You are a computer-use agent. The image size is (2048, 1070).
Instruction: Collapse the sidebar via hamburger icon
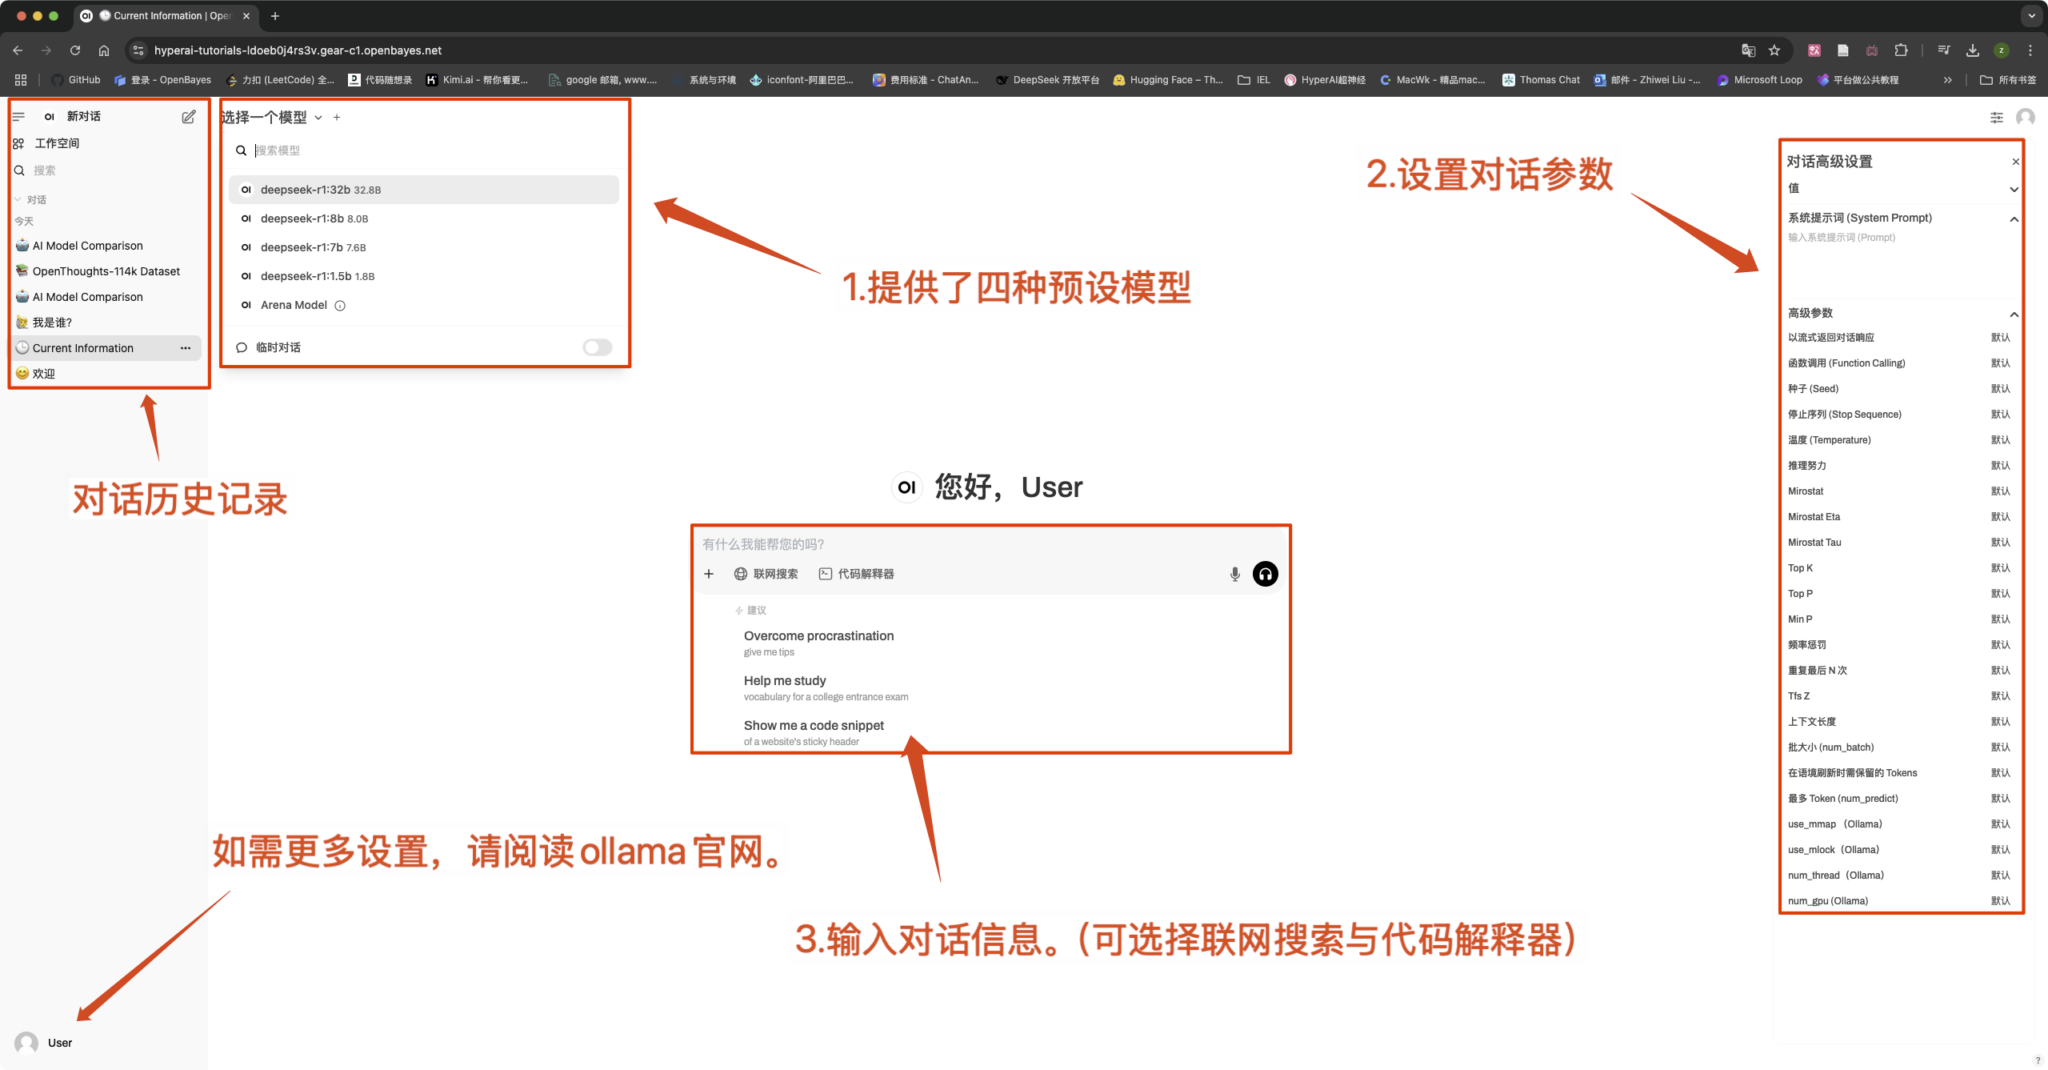(18, 116)
